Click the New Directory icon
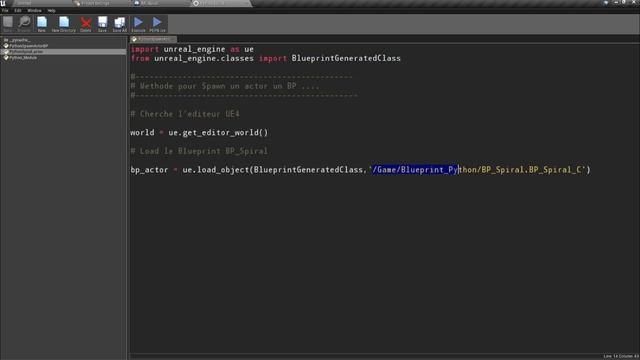This screenshot has width=640, height=360. [x=64, y=24]
